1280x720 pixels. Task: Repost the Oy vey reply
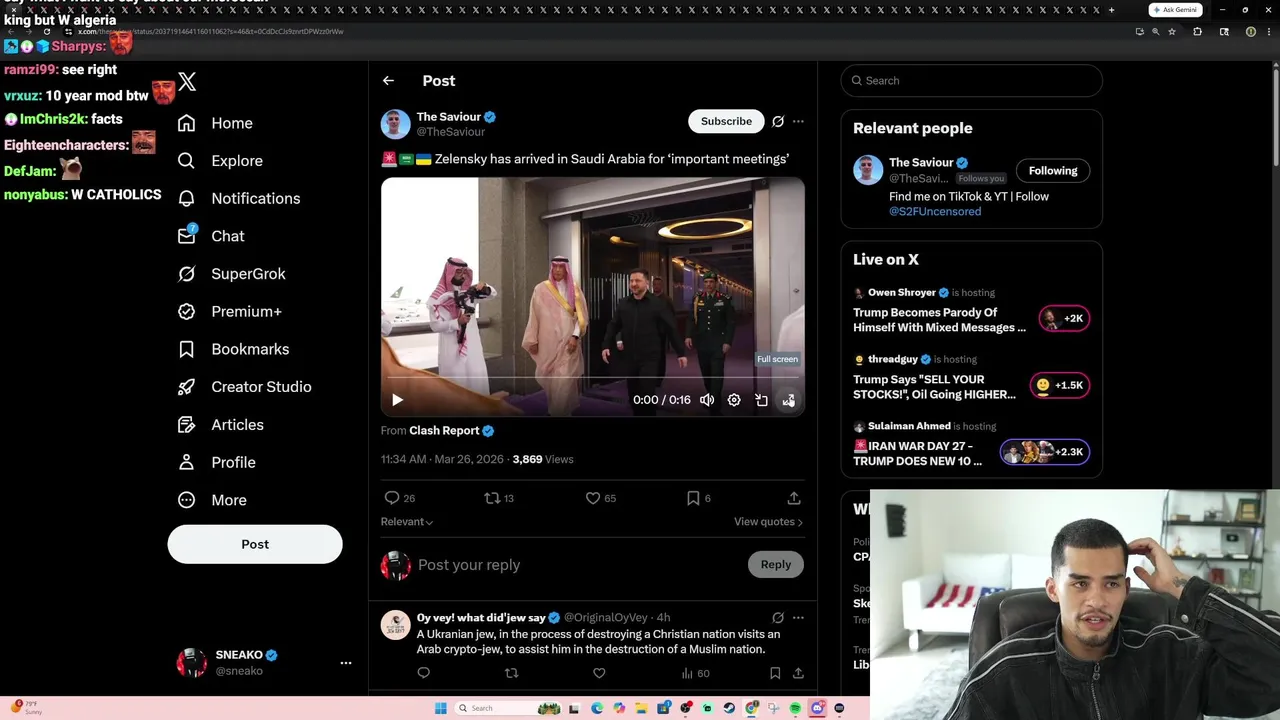(x=511, y=673)
